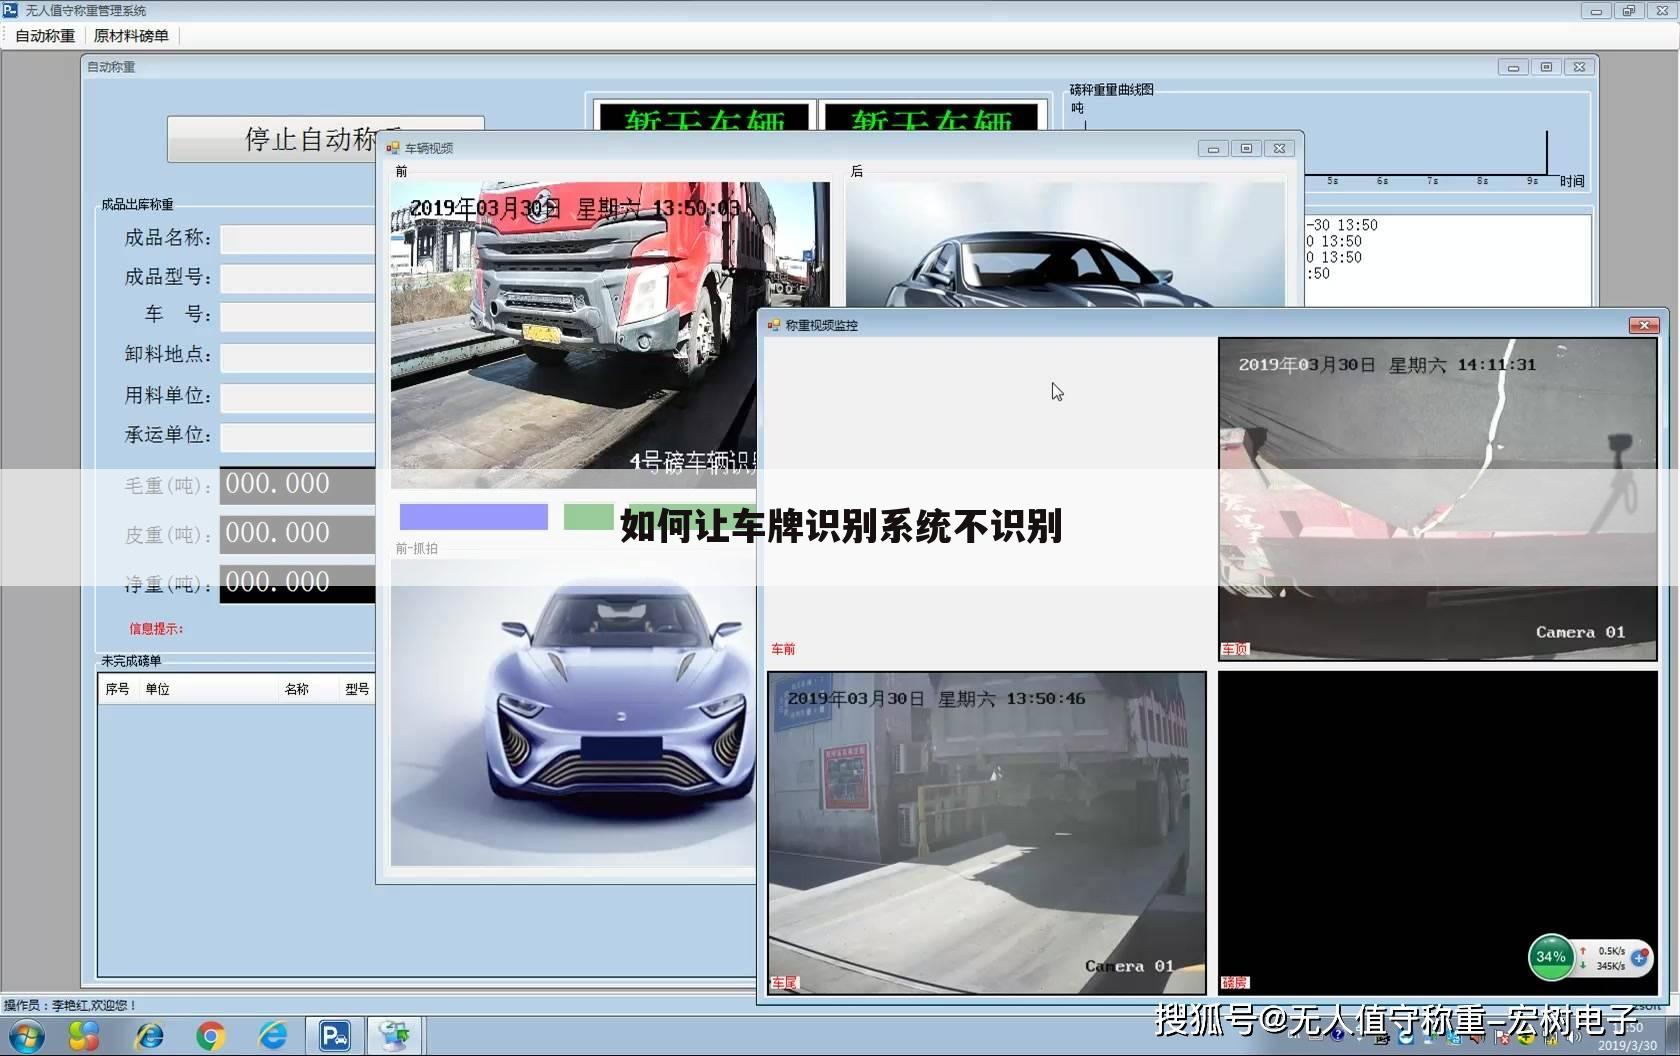This screenshot has height=1056, width=1680.
Task: Click the blue plus icon on speed widget
Action: point(1639,958)
